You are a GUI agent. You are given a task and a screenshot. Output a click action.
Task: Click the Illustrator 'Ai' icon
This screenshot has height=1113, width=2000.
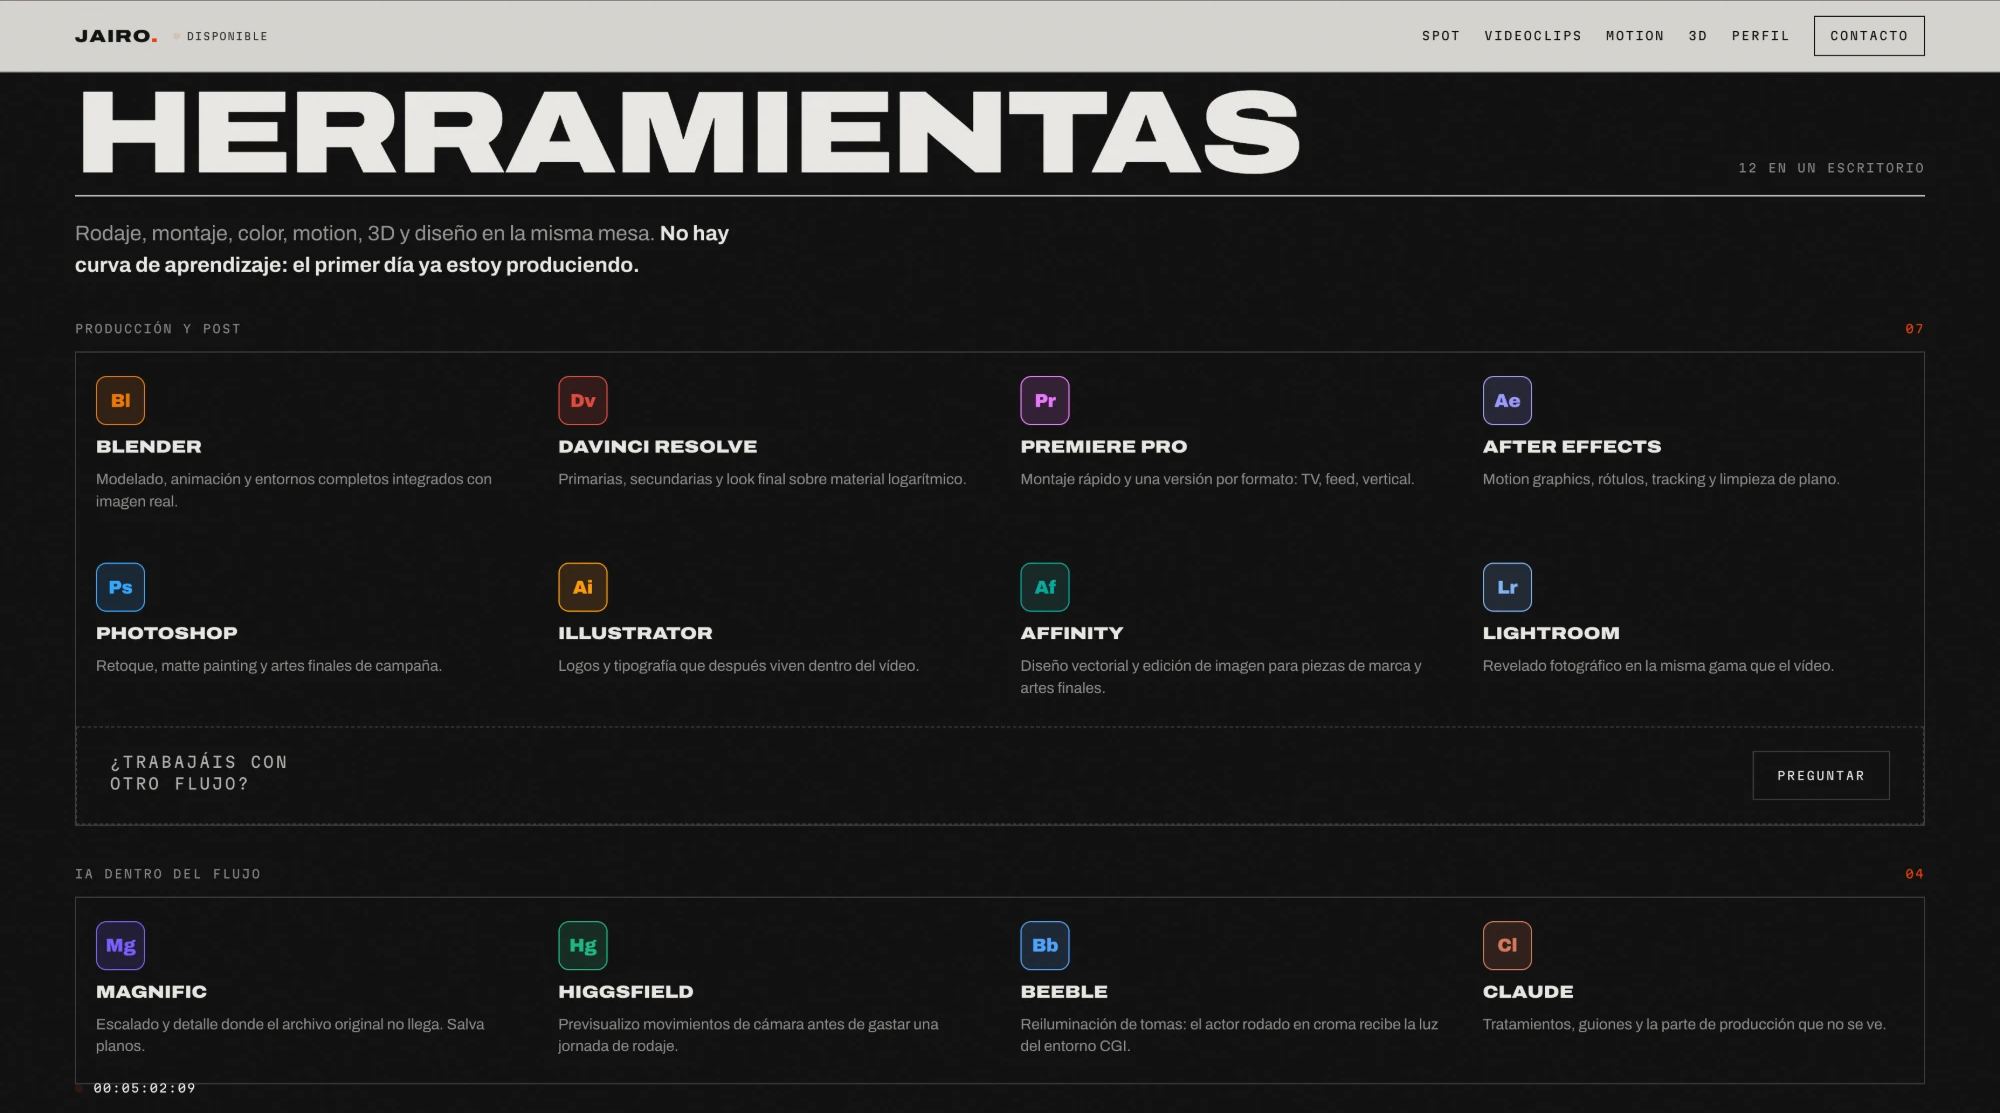[582, 587]
